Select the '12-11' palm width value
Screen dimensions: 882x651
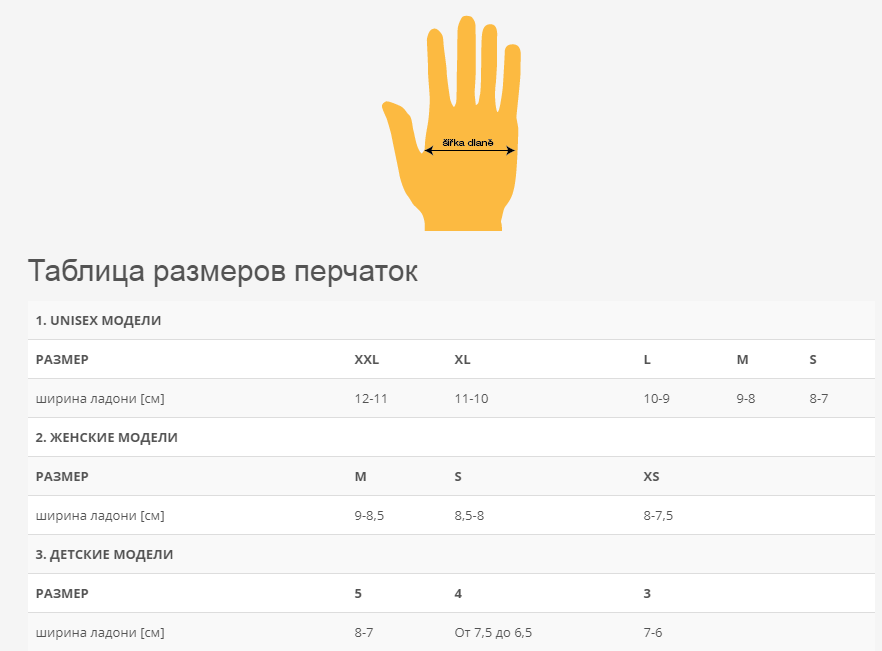[371, 398]
